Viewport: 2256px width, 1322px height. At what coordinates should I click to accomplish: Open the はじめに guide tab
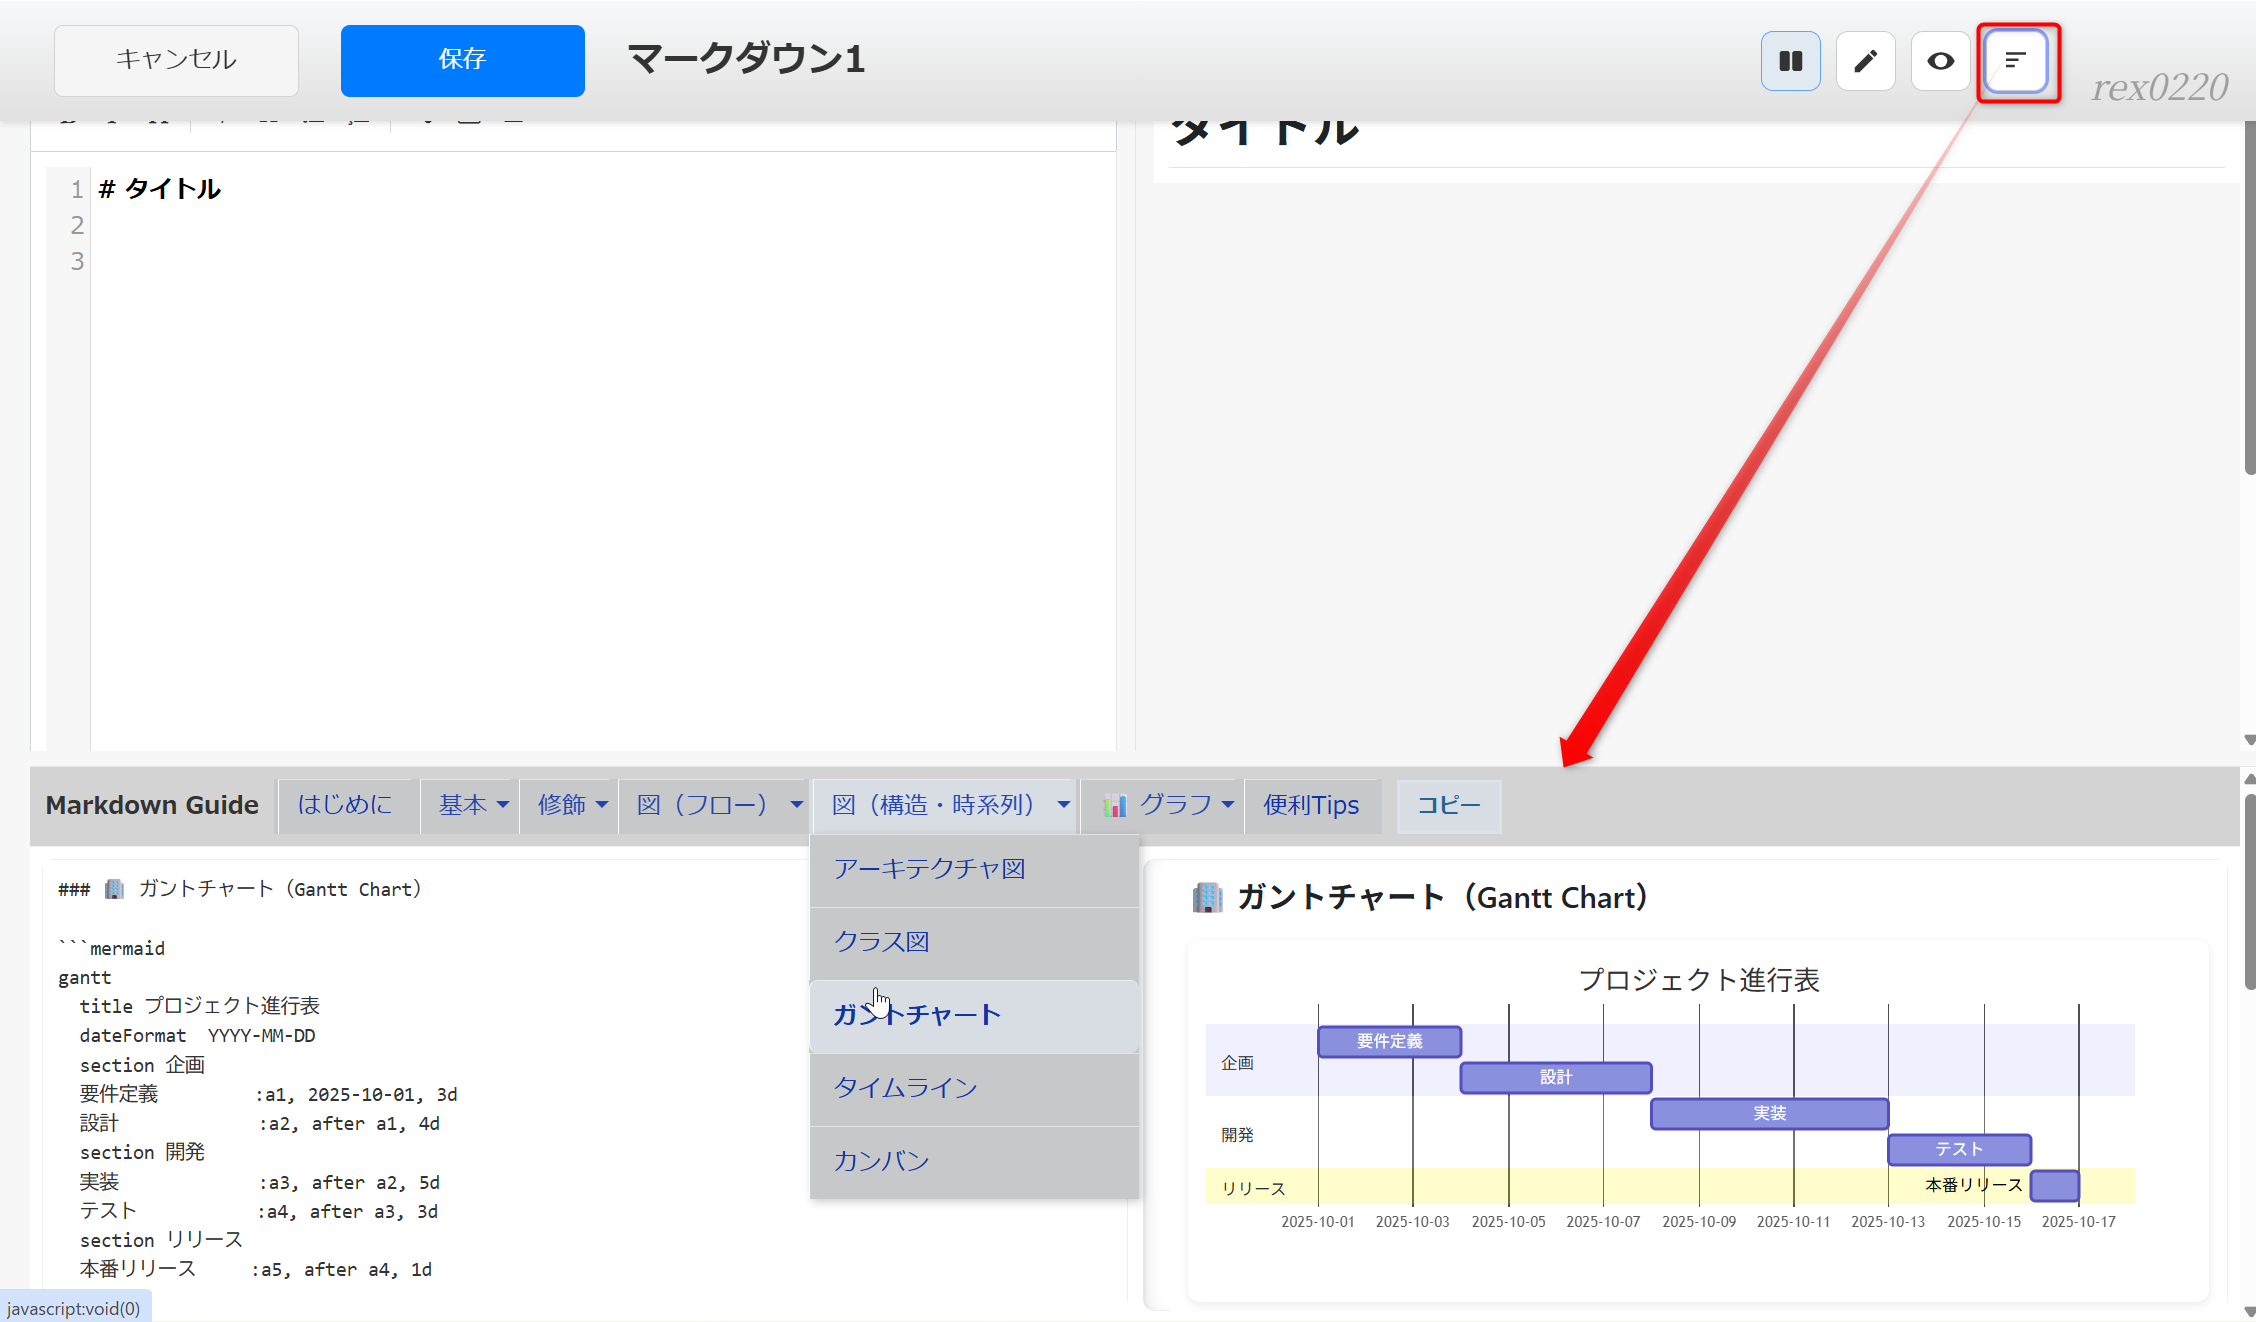[x=344, y=806]
